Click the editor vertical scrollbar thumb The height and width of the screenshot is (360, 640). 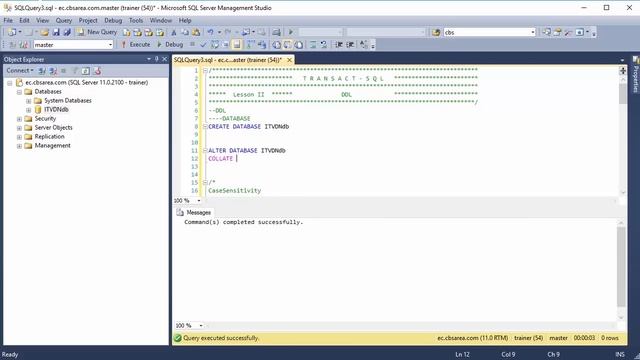[622, 94]
